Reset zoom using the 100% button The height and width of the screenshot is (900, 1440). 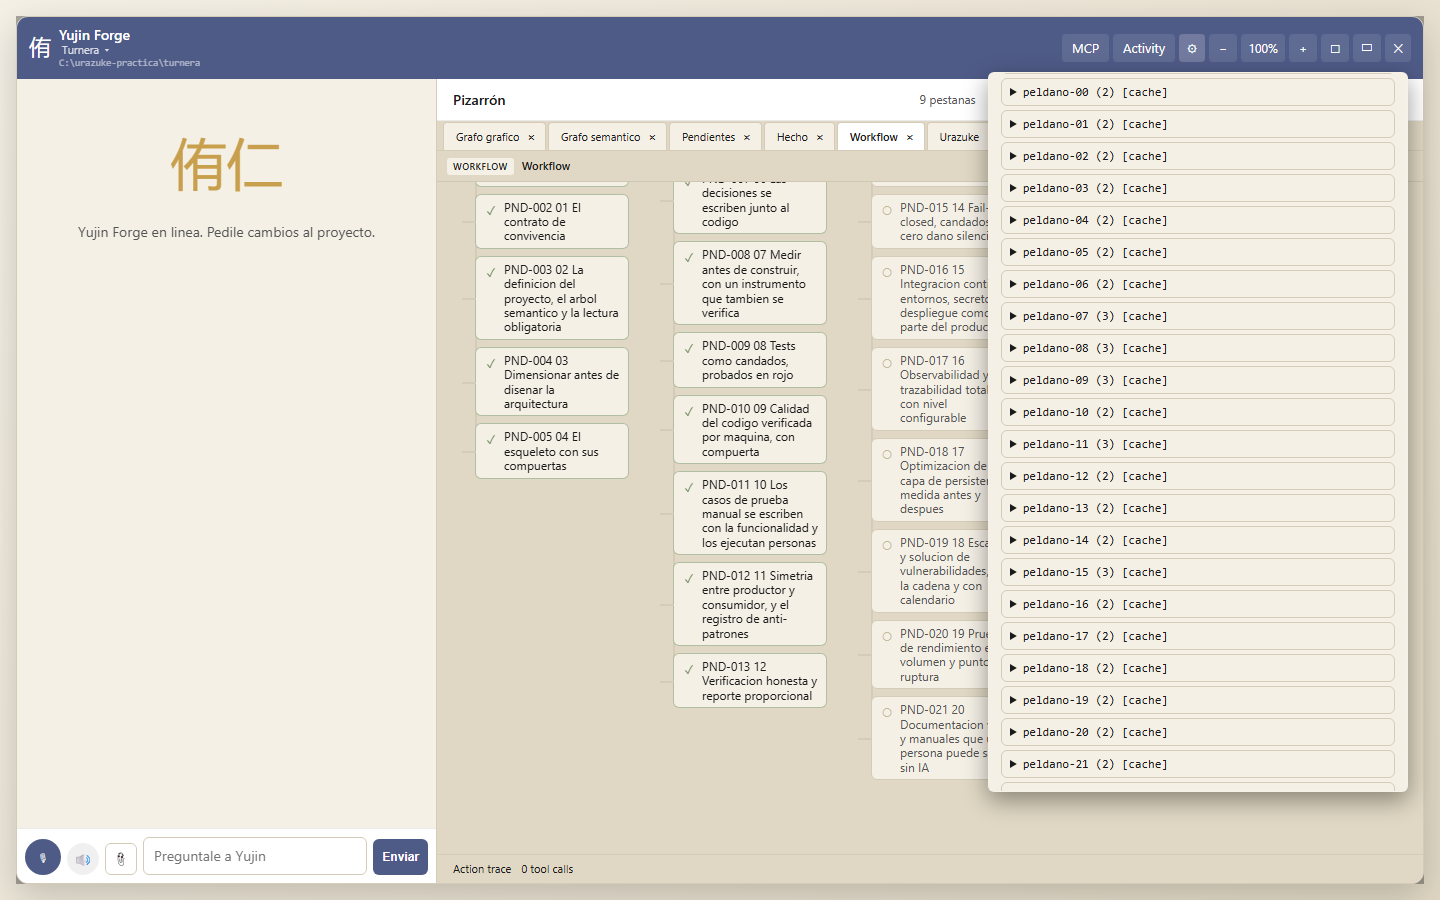pos(1263,48)
